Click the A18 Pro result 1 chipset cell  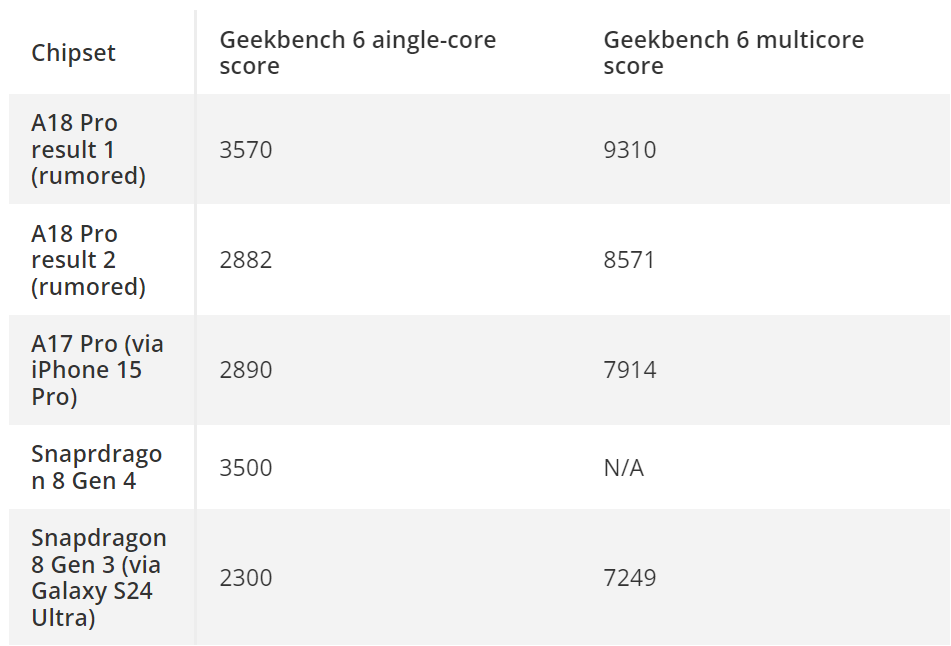tap(88, 150)
